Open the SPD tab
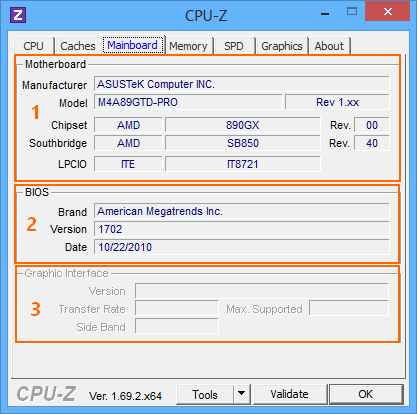The height and width of the screenshot is (414, 417). tap(234, 46)
